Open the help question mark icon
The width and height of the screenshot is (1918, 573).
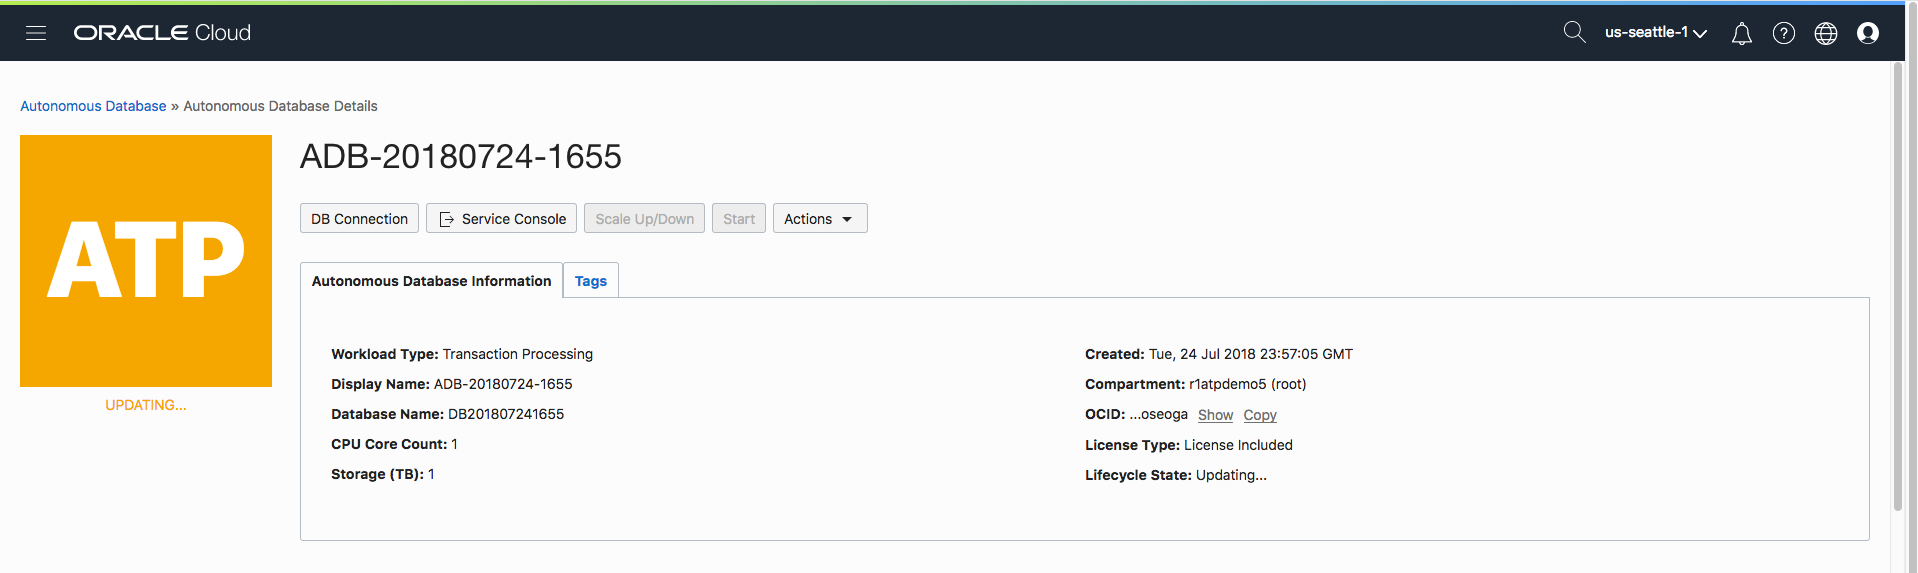[1784, 33]
